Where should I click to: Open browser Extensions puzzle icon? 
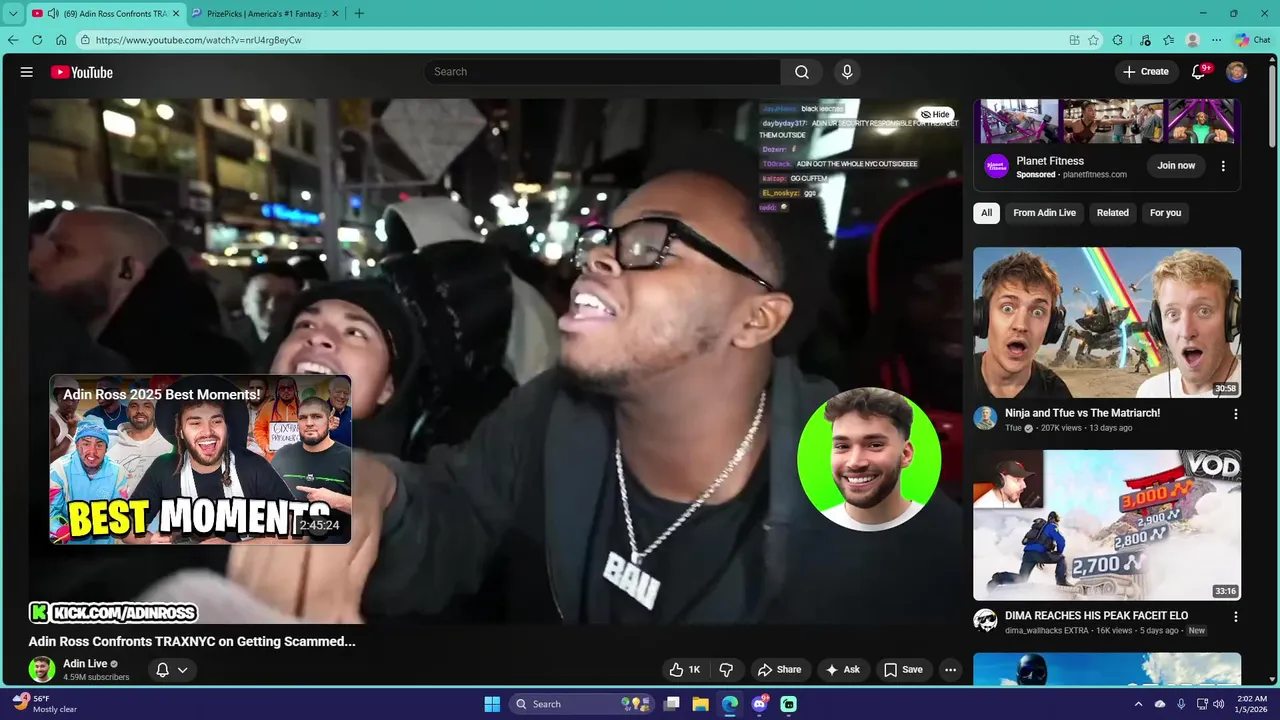(1118, 40)
